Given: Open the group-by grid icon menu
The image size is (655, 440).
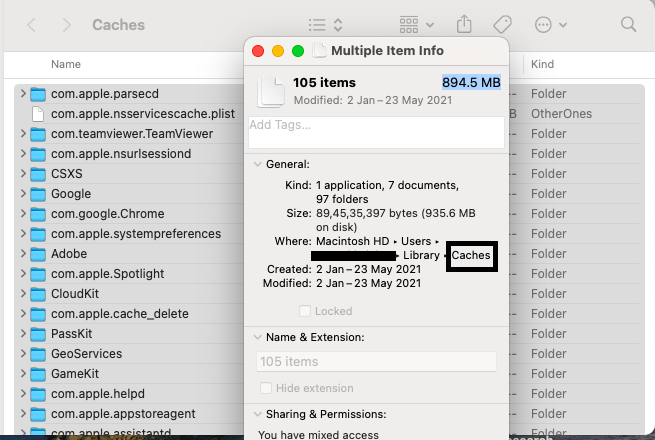Looking at the screenshot, I should (409, 25).
